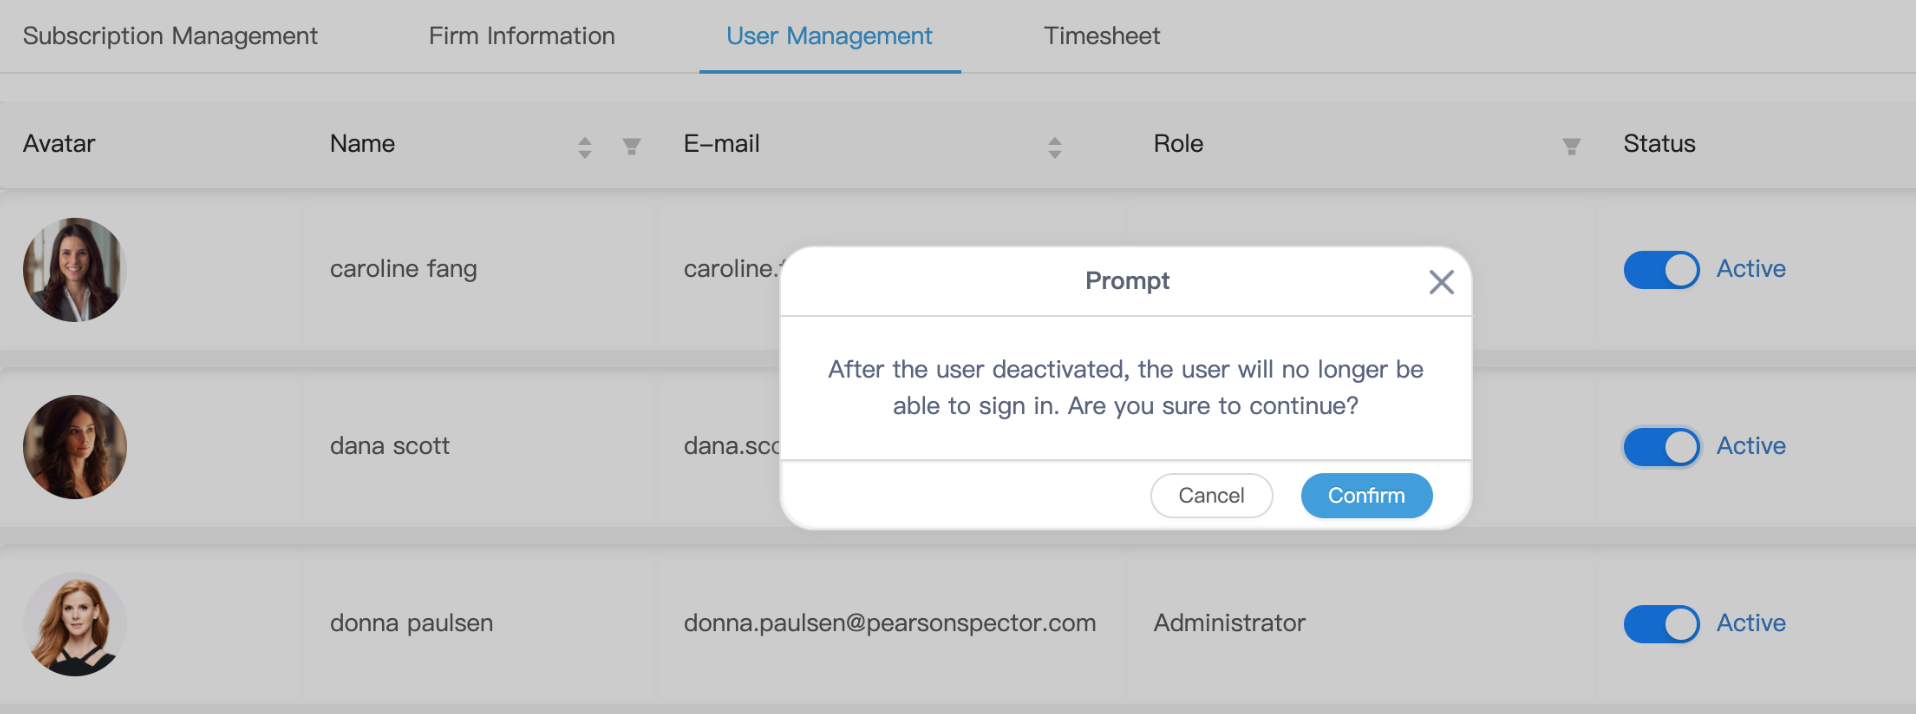Close the Prompt dialog with the X
This screenshot has width=1916, height=714.
click(x=1441, y=282)
